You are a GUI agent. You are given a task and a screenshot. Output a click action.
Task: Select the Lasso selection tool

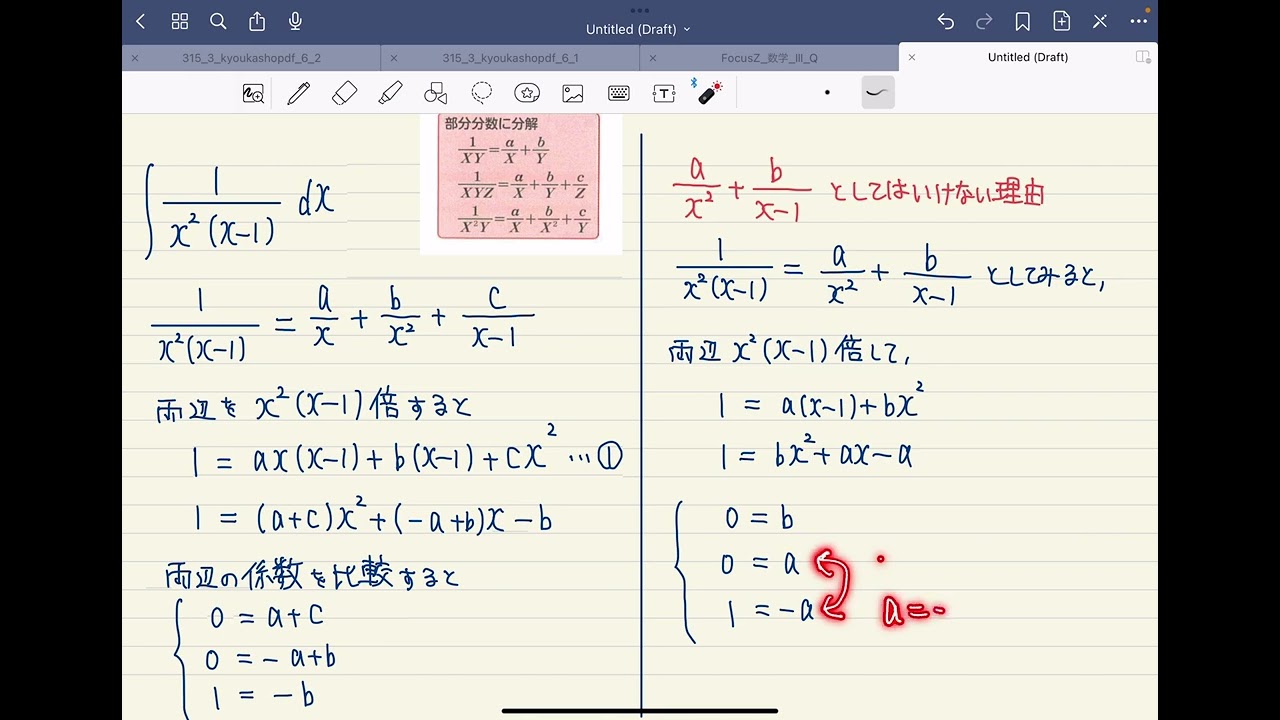coord(482,93)
